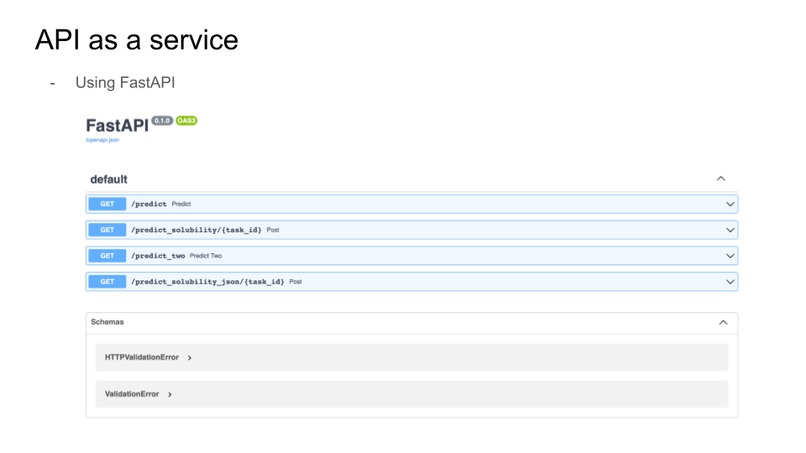This screenshot has height=453, width=806.
Task: Click the Predict summary label
Action: pos(181,204)
